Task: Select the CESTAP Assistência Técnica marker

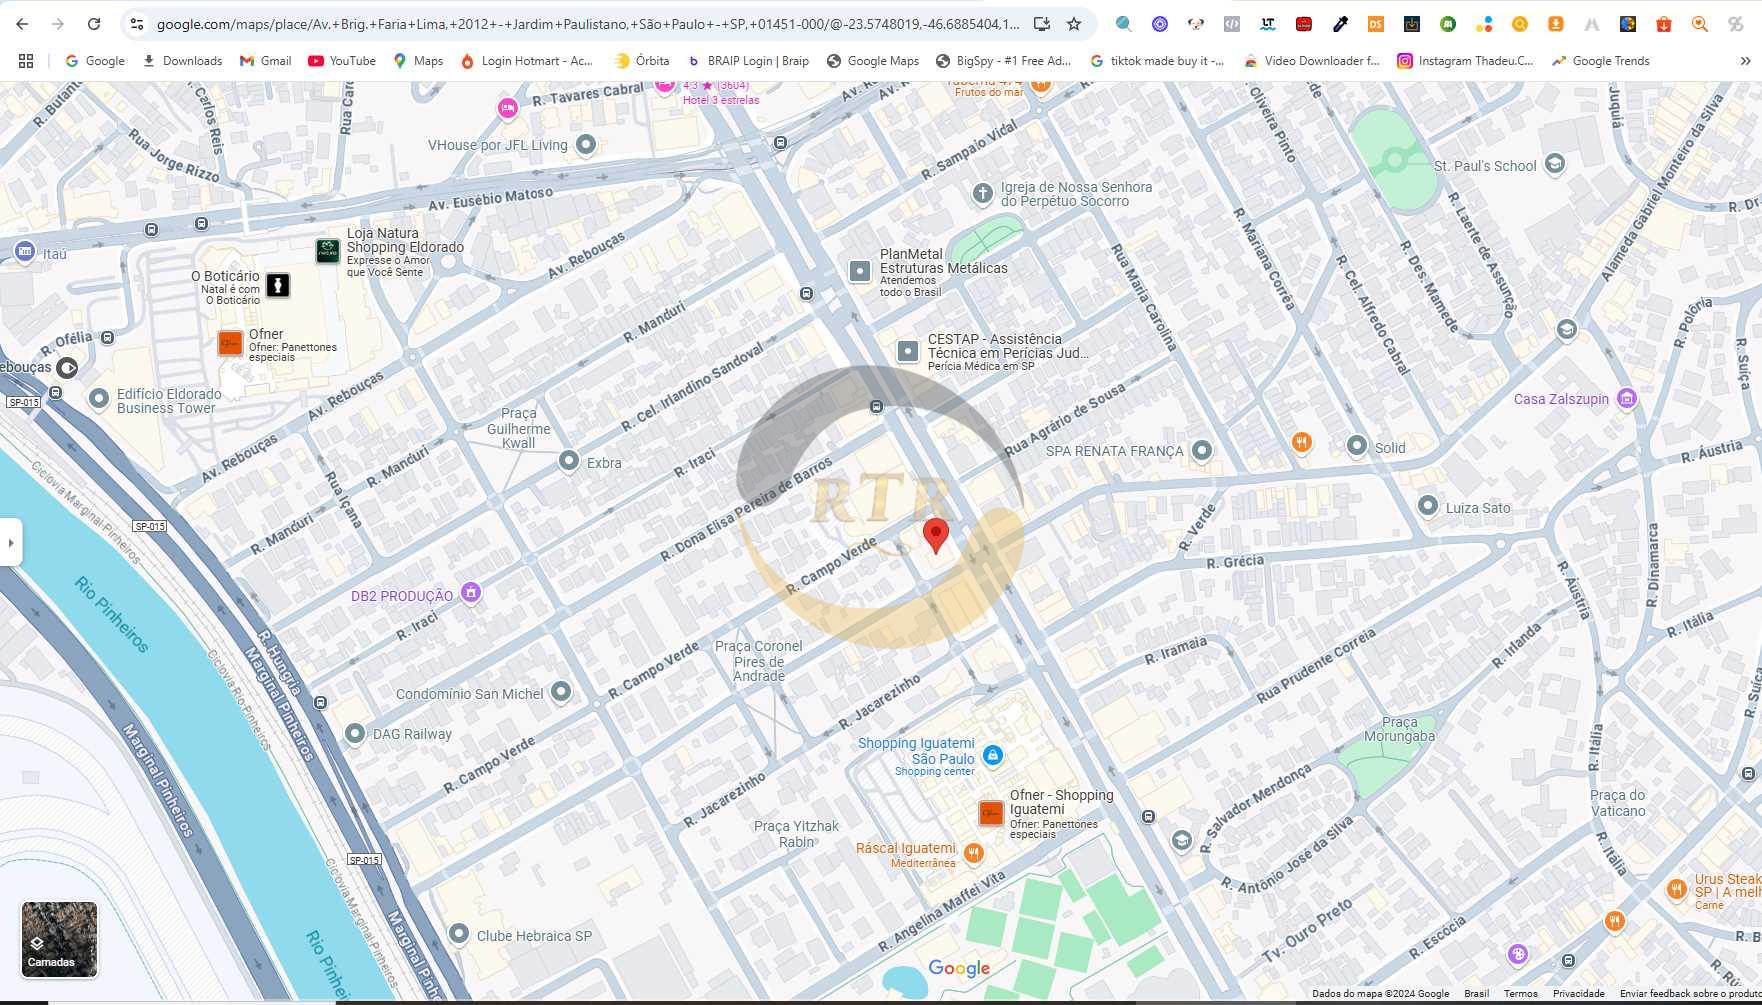Action: (x=907, y=351)
